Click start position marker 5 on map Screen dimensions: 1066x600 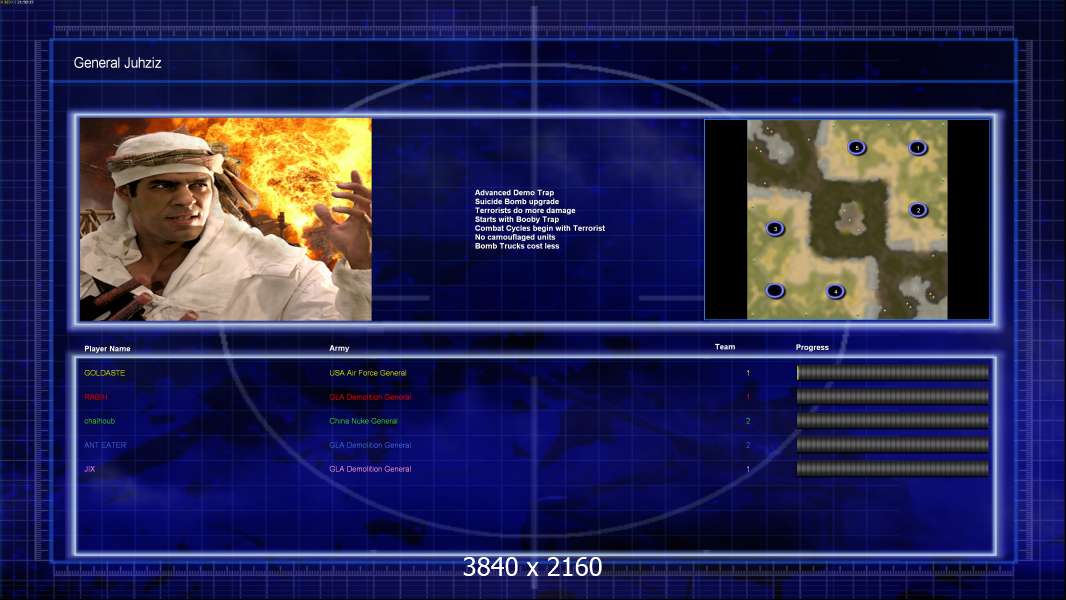click(857, 147)
